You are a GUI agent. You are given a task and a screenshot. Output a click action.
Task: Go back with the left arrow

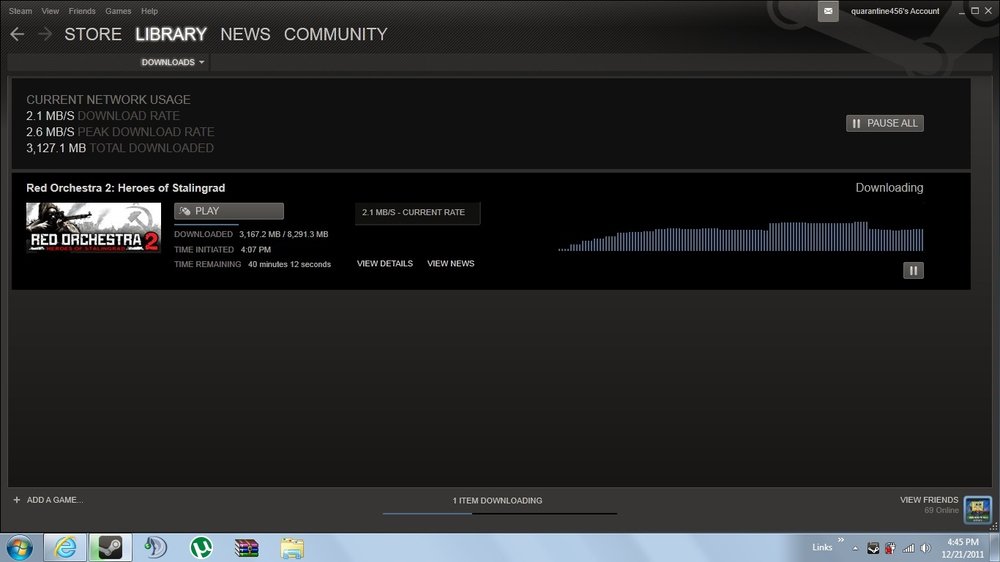coord(17,34)
